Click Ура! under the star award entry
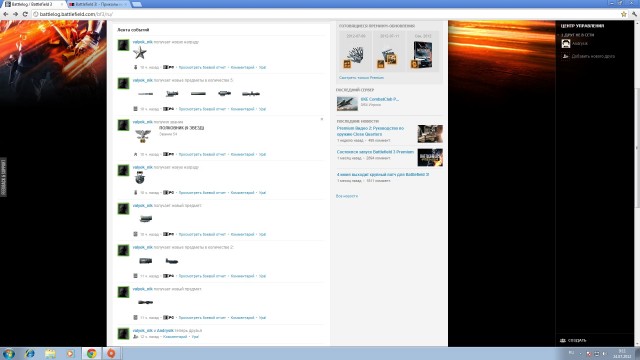Image resolution: width=640 pixels, height=360 pixels. [x=262, y=67]
